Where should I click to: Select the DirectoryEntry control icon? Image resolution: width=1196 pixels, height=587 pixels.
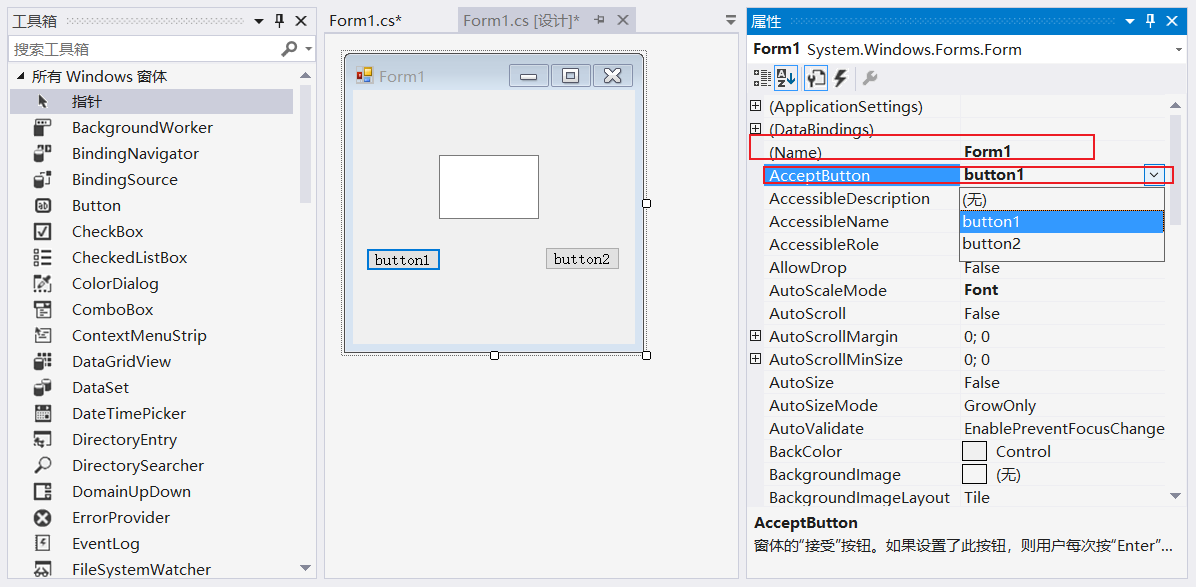43,440
